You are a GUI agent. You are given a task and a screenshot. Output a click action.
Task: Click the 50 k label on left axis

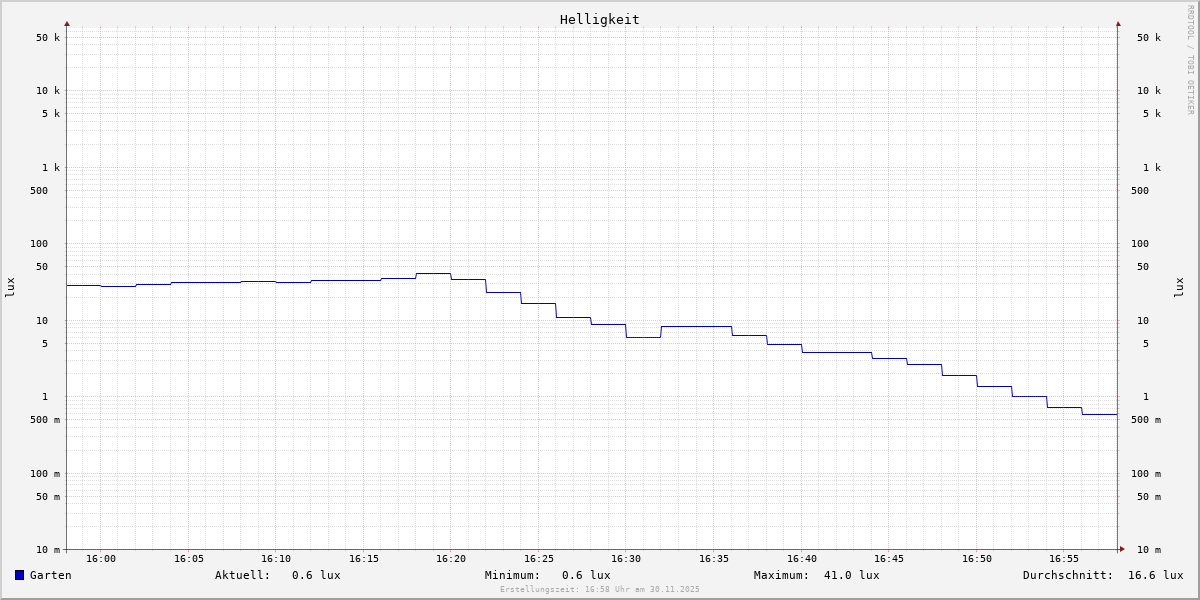[48, 38]
